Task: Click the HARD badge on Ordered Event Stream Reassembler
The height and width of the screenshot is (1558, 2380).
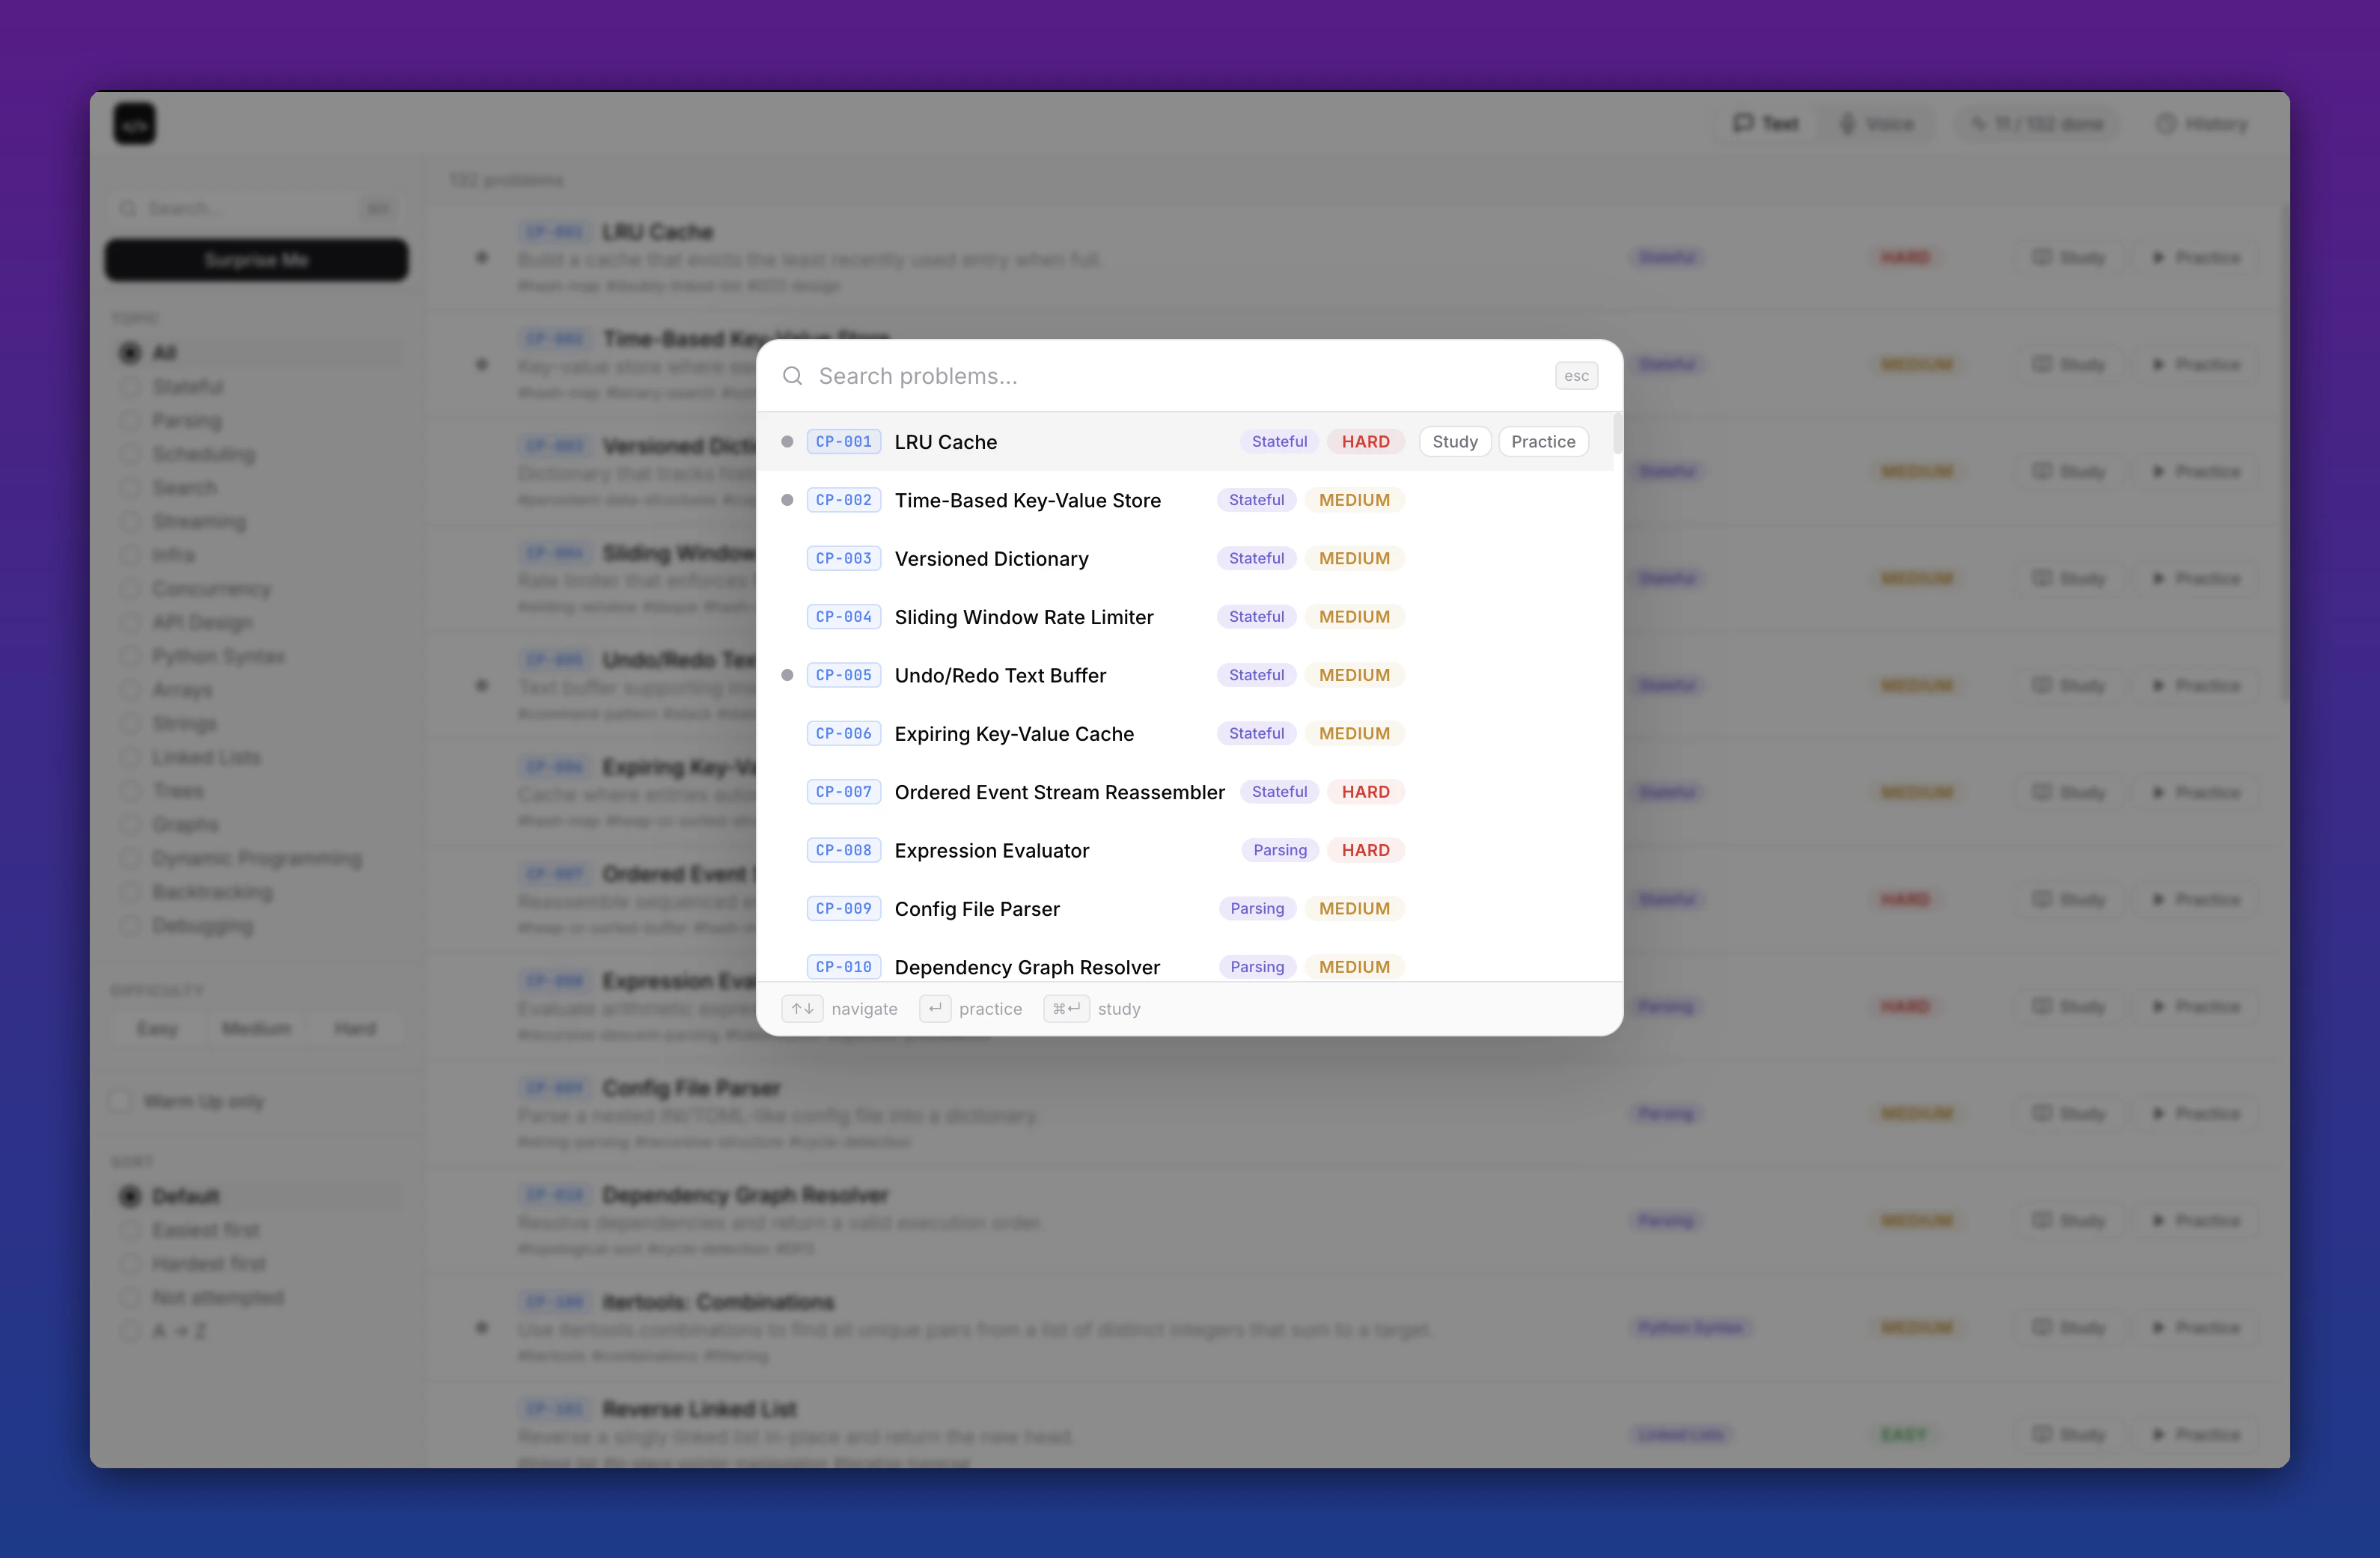Action: pyautogui.click(x=1365, y=792)
